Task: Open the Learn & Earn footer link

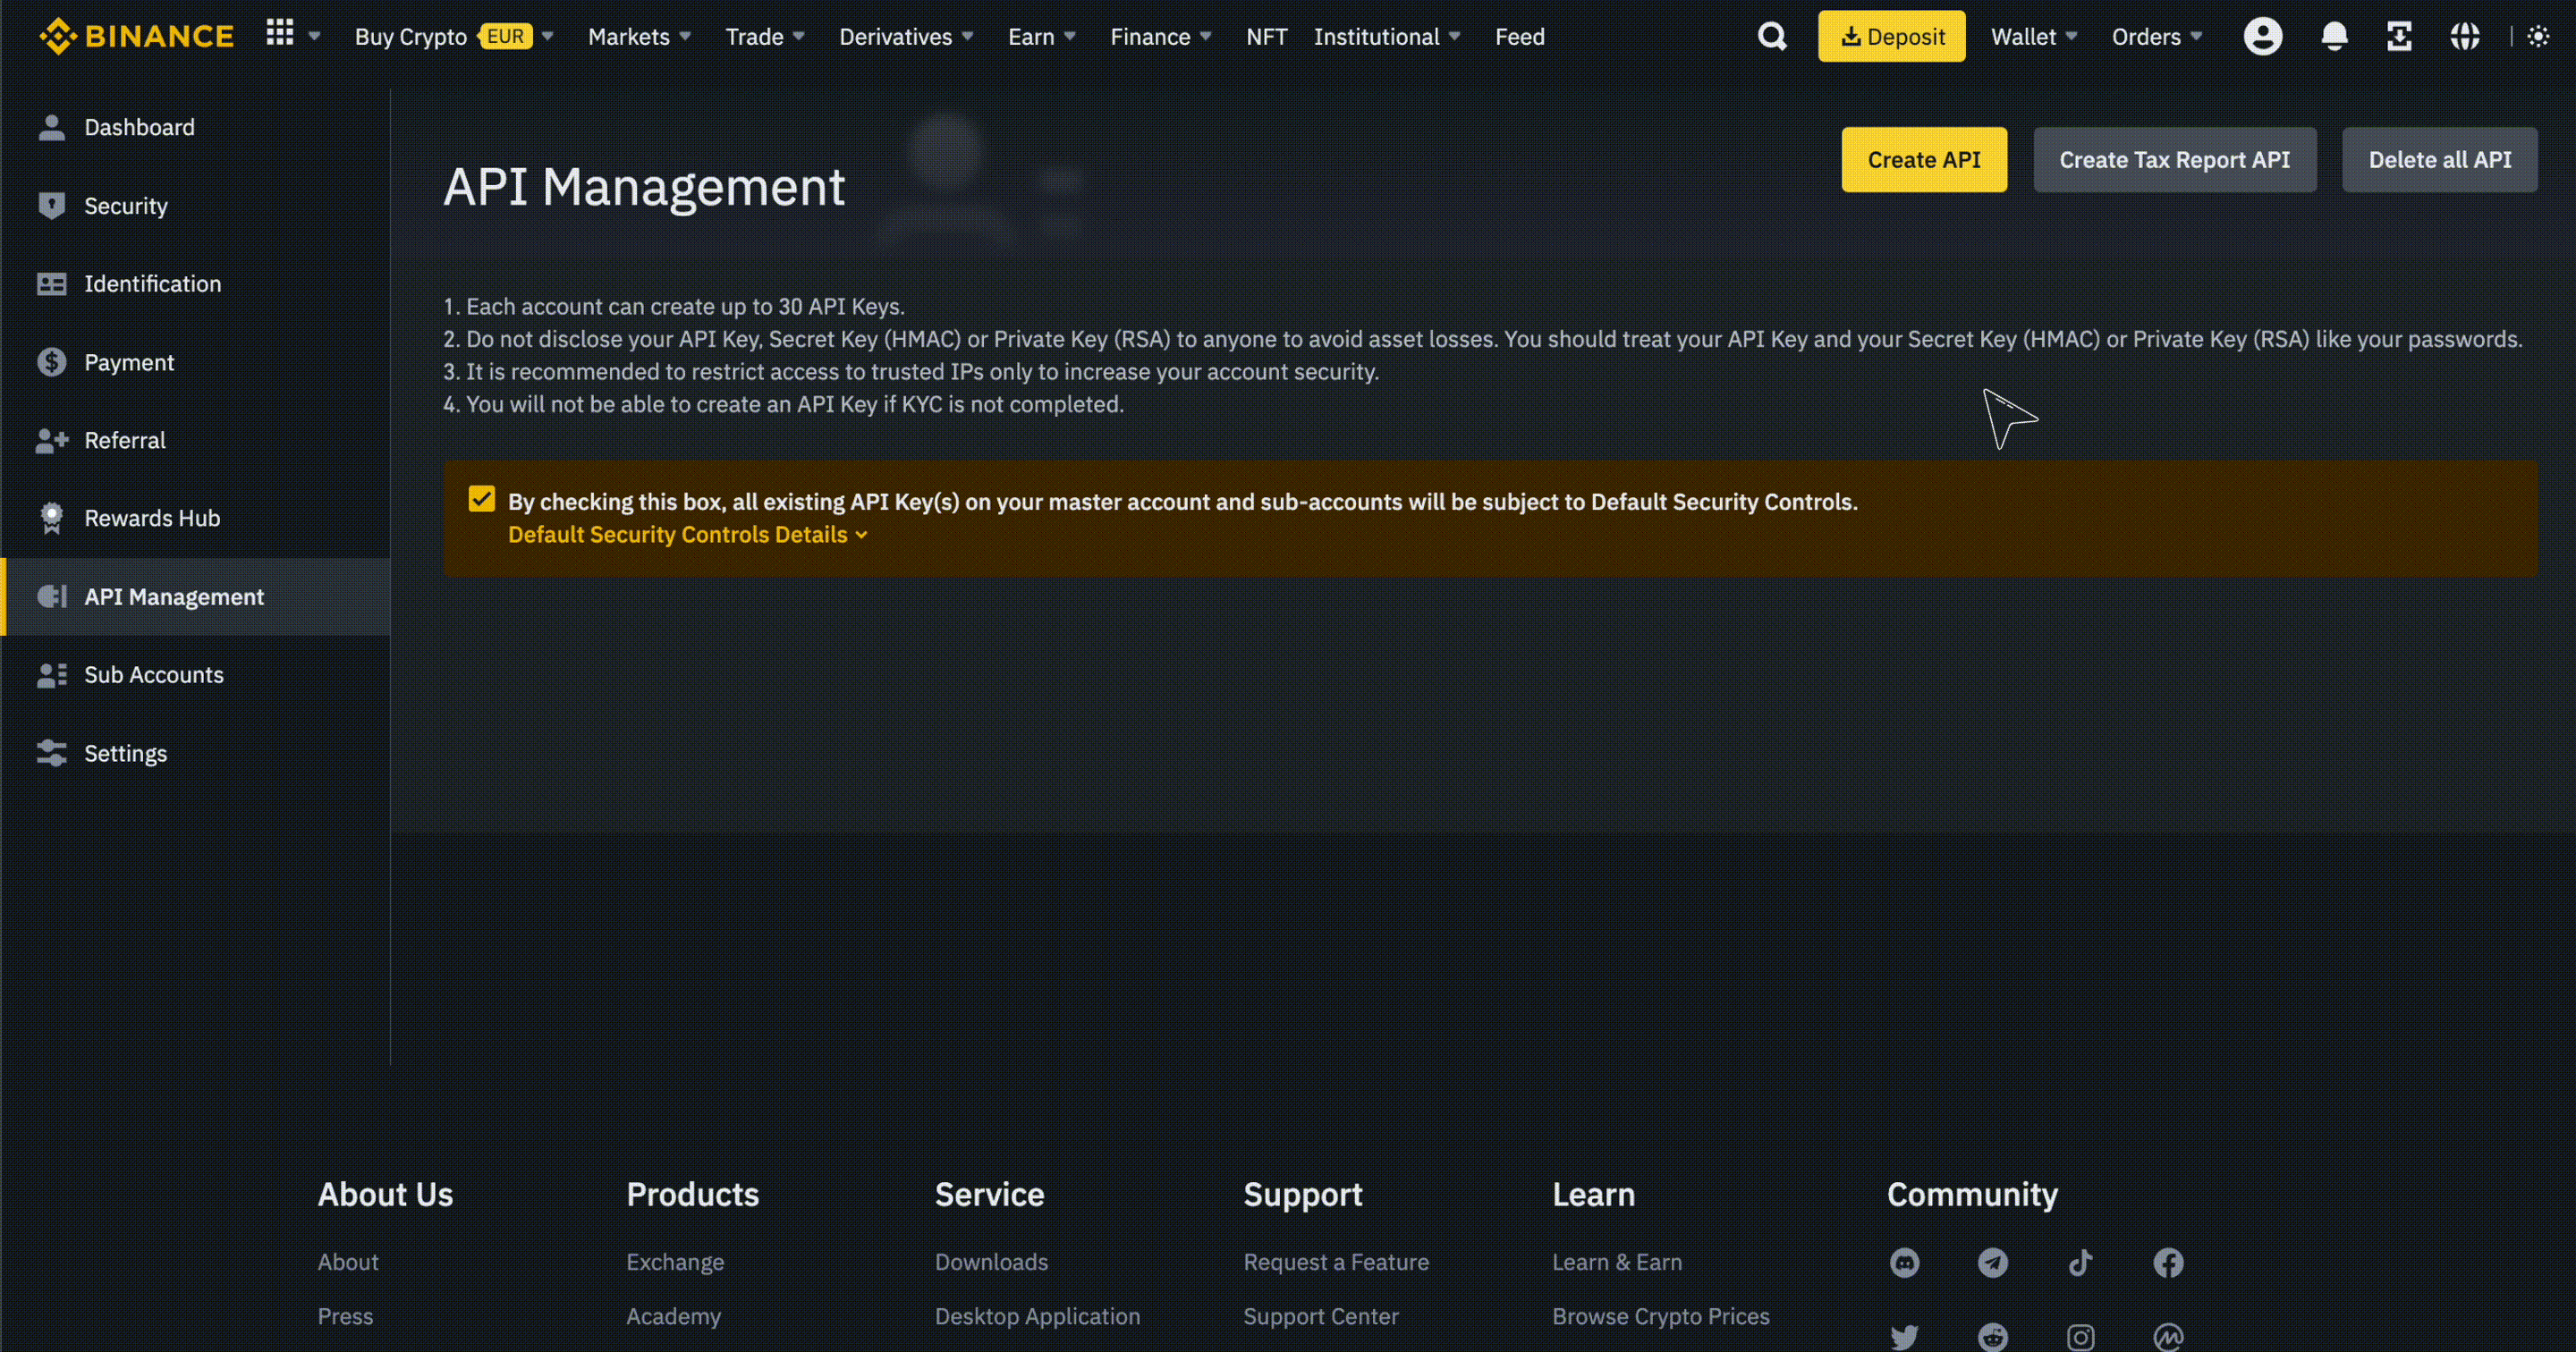Action: point(1616,1263)
